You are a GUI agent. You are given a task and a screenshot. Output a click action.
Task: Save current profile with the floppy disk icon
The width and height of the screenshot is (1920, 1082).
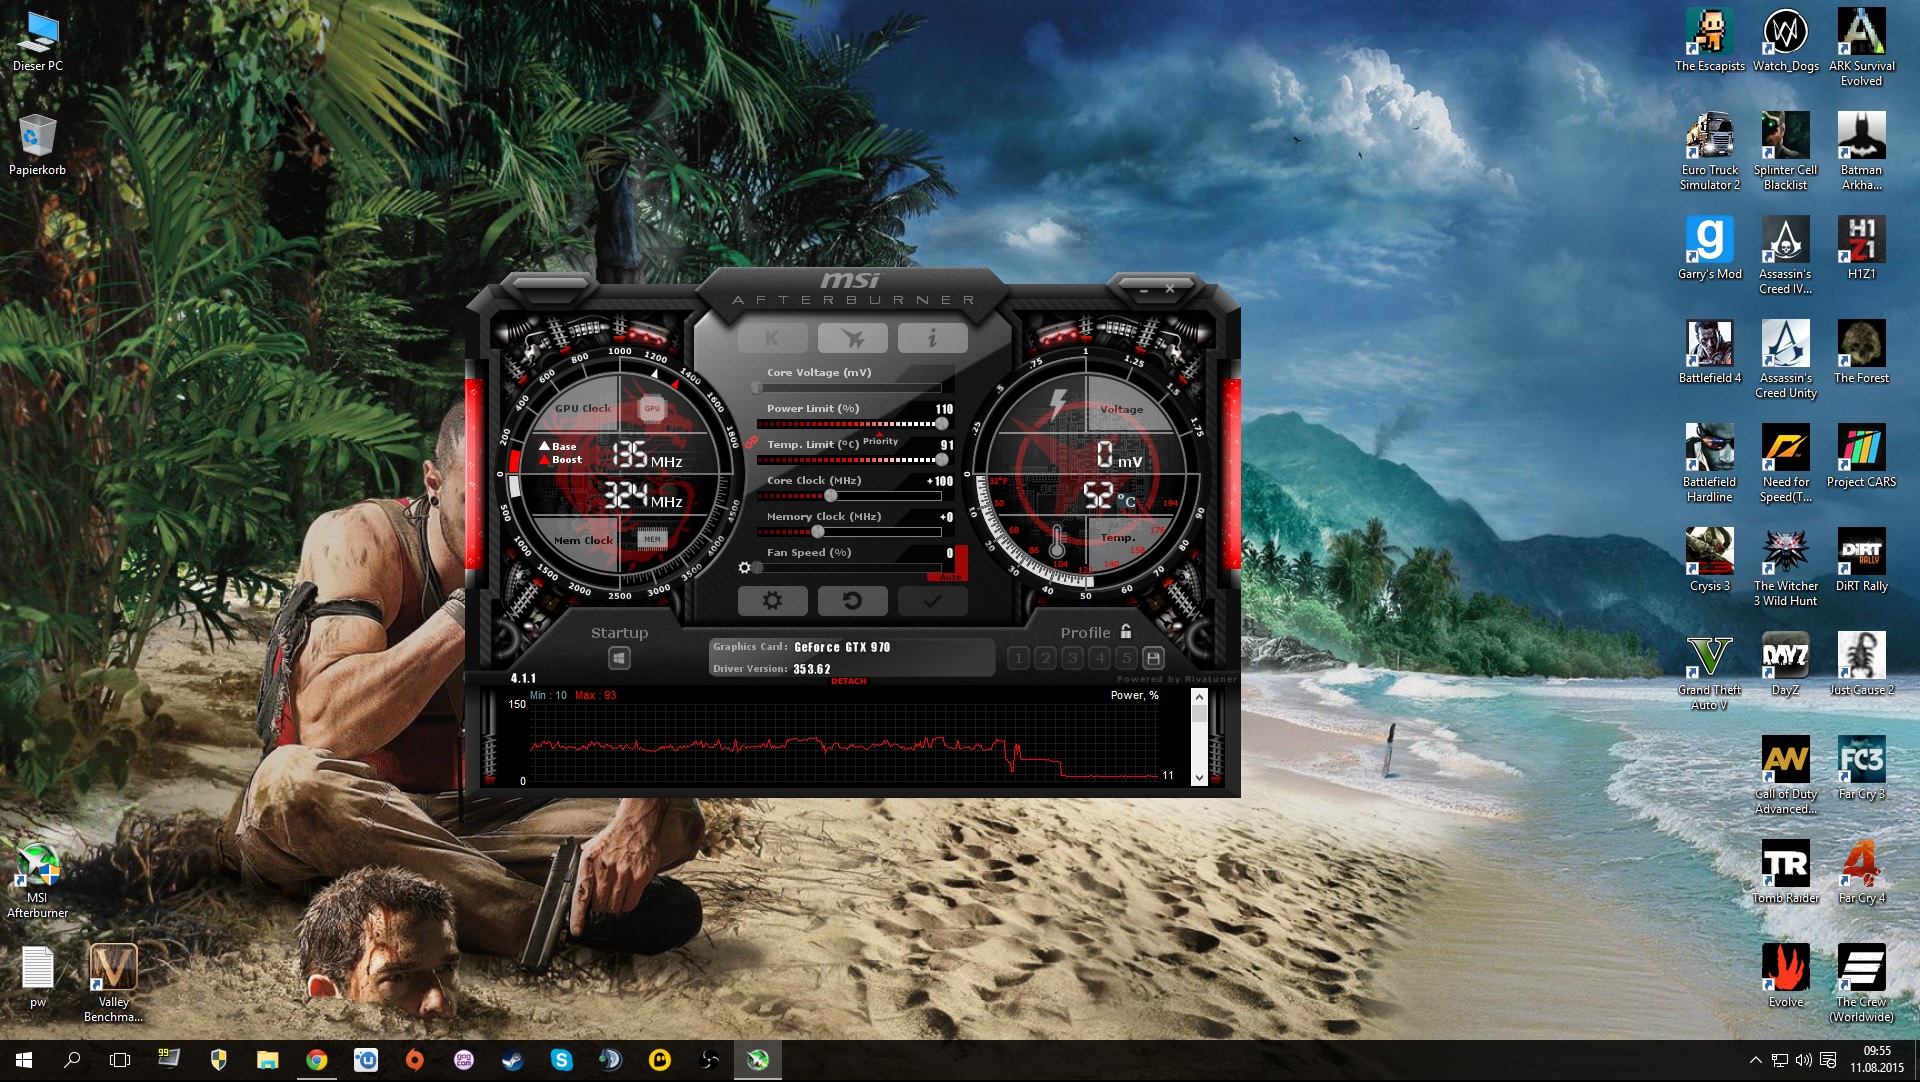1153,658
